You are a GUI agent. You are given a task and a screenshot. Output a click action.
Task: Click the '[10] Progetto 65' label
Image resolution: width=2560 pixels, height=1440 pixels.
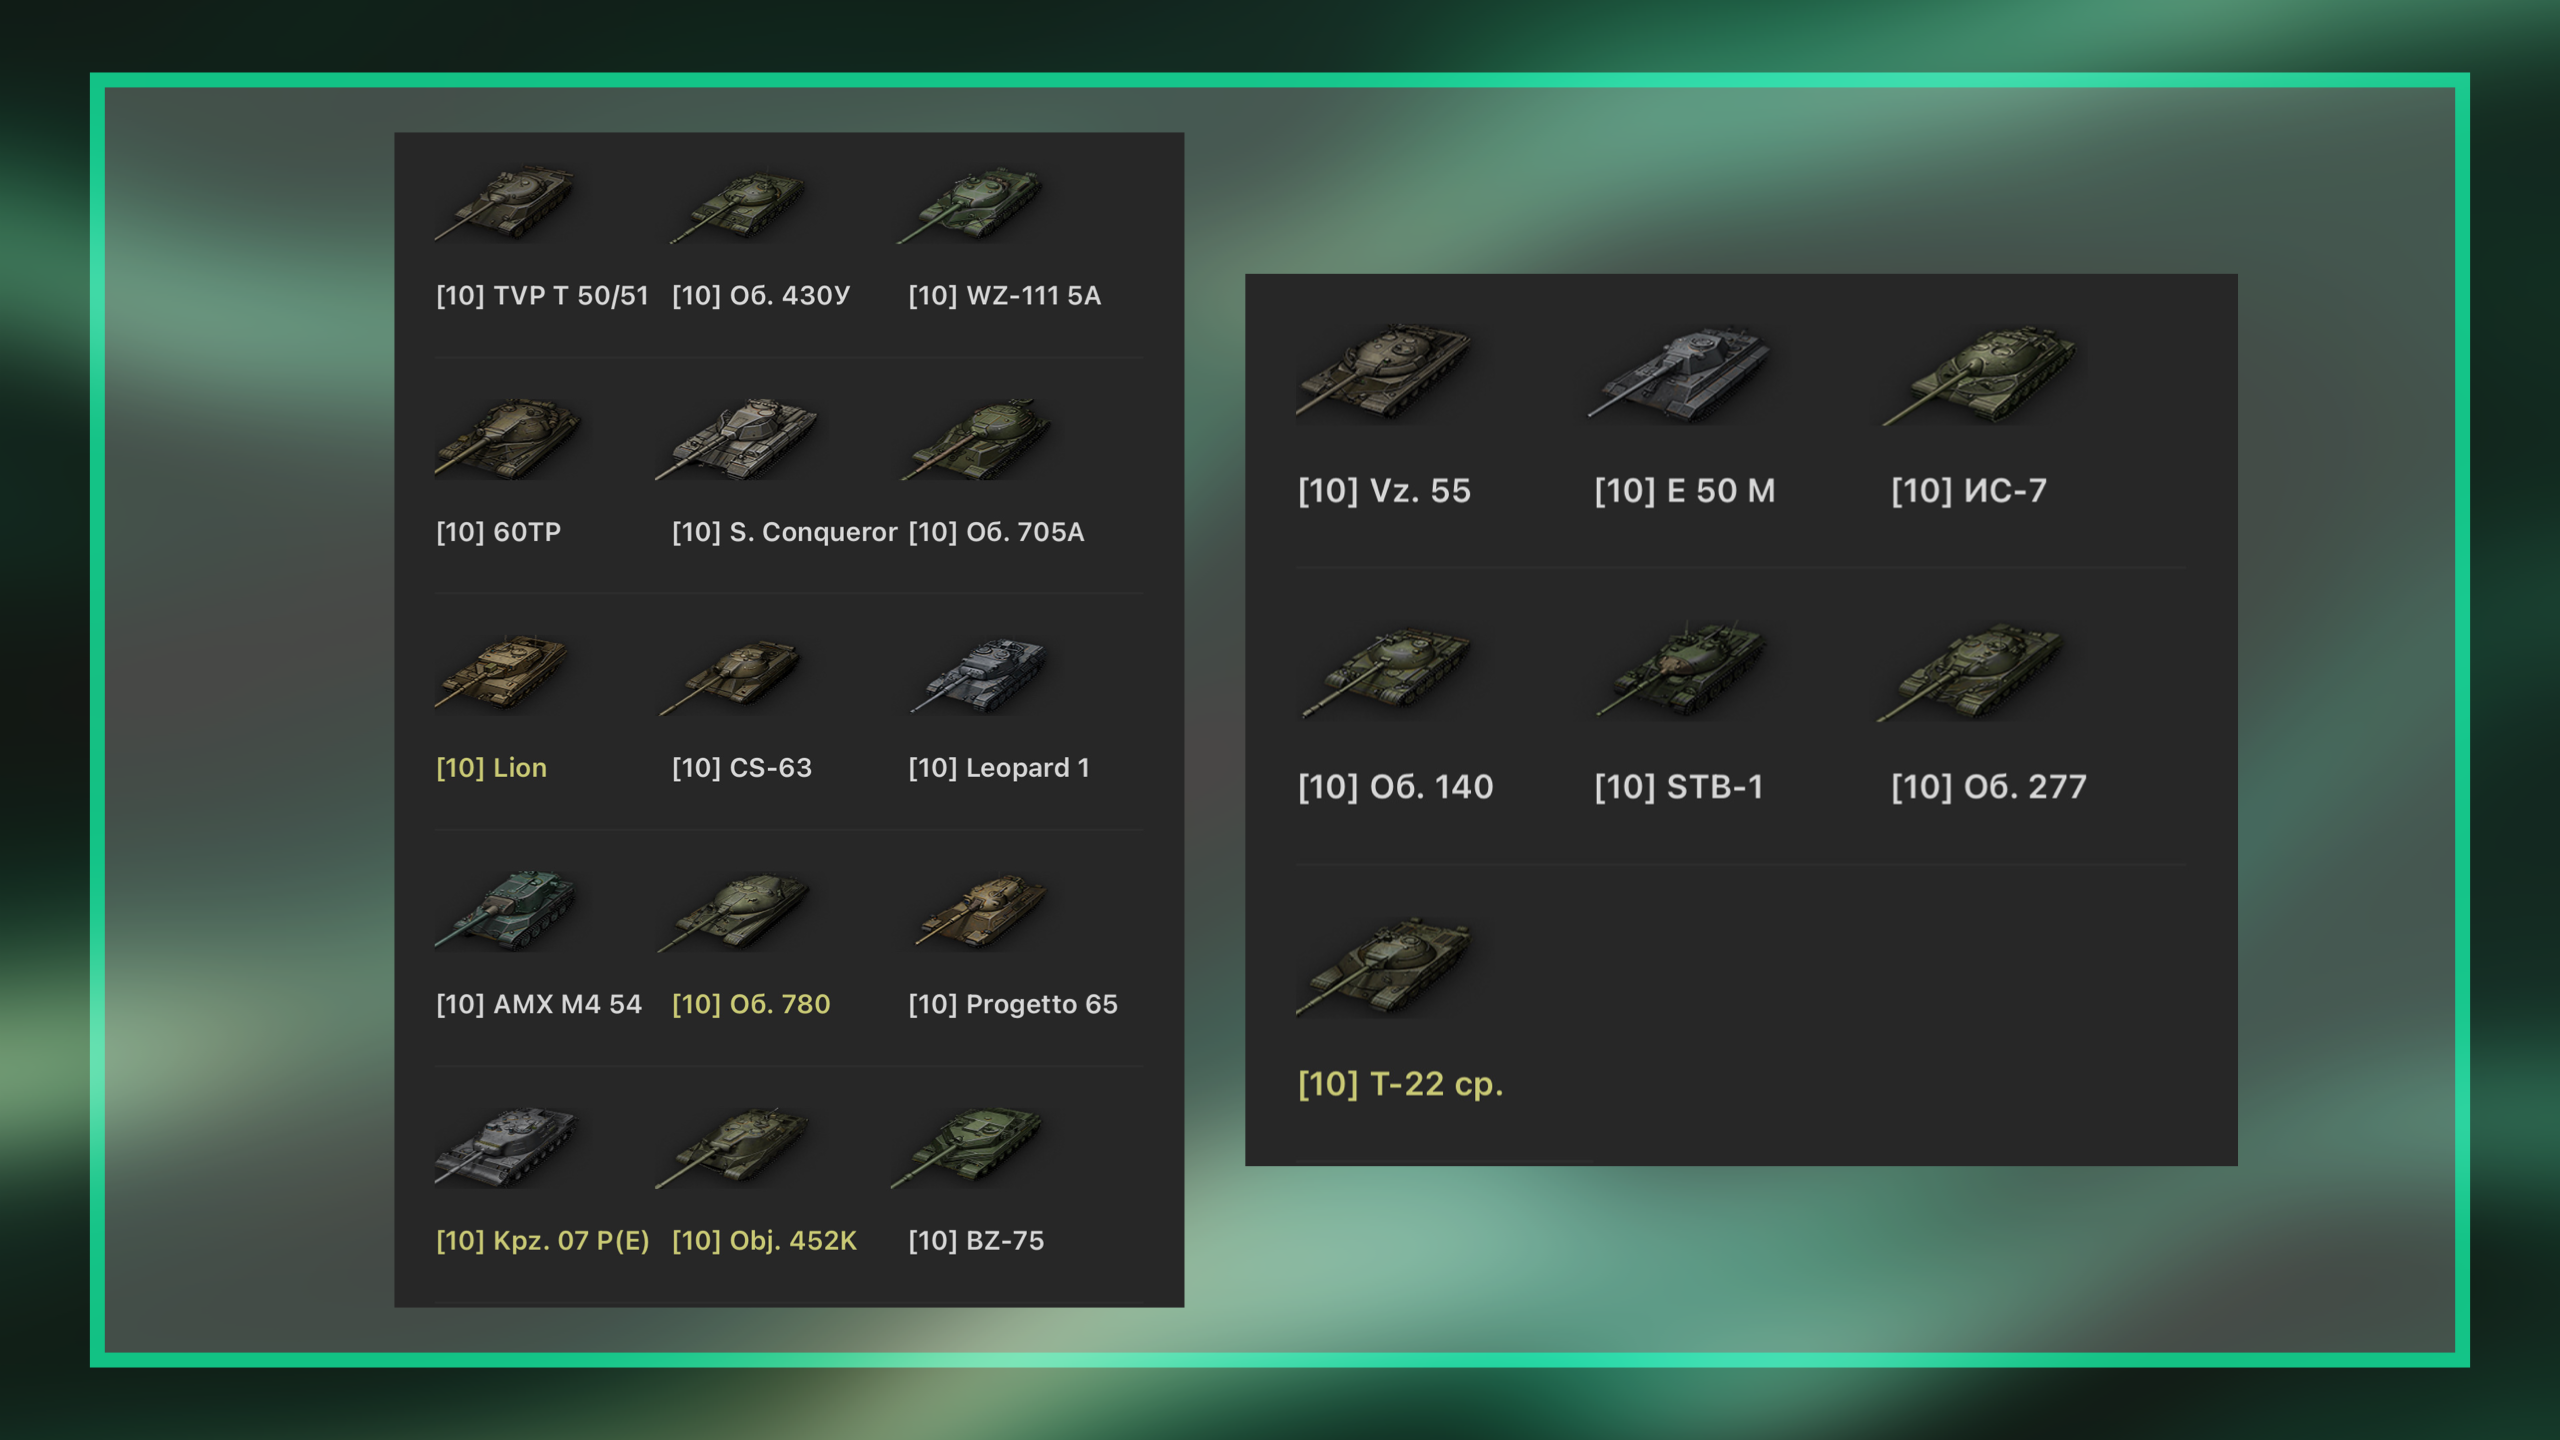[x=1012, y=1004]
